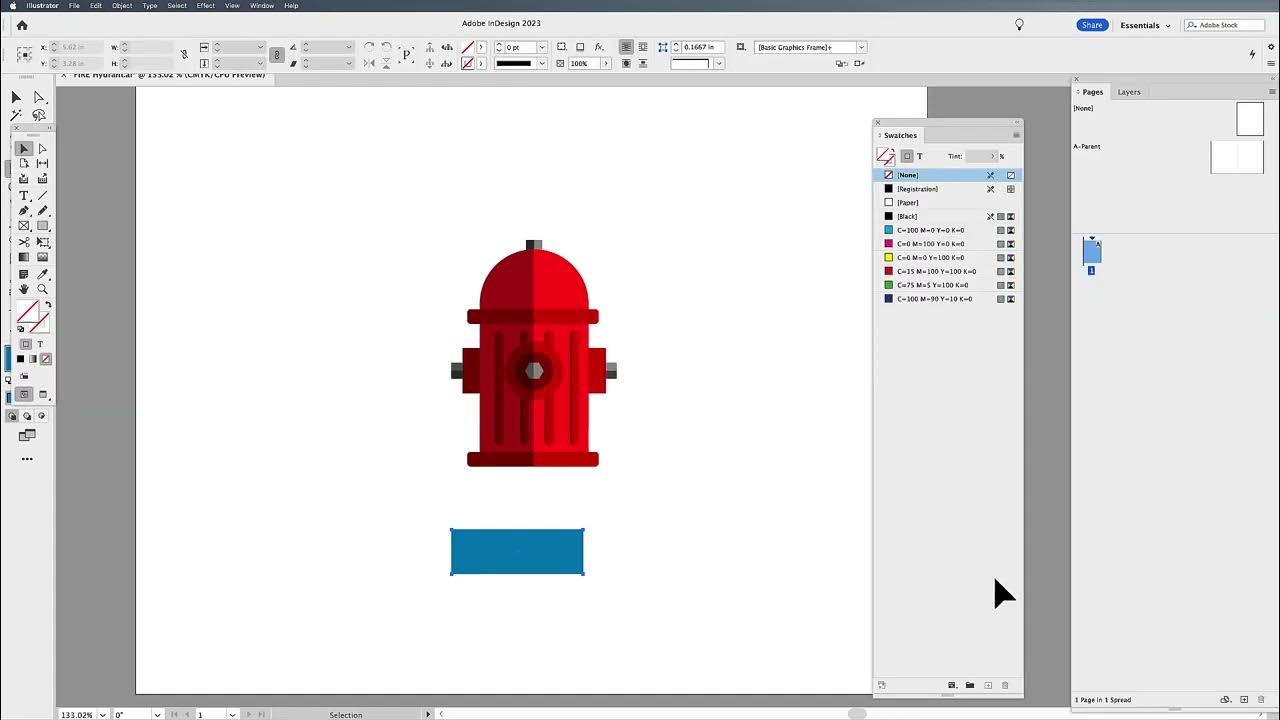Screen dimensions: 1280x720
Task: Select the Pen tool
Action: (24, 211)
